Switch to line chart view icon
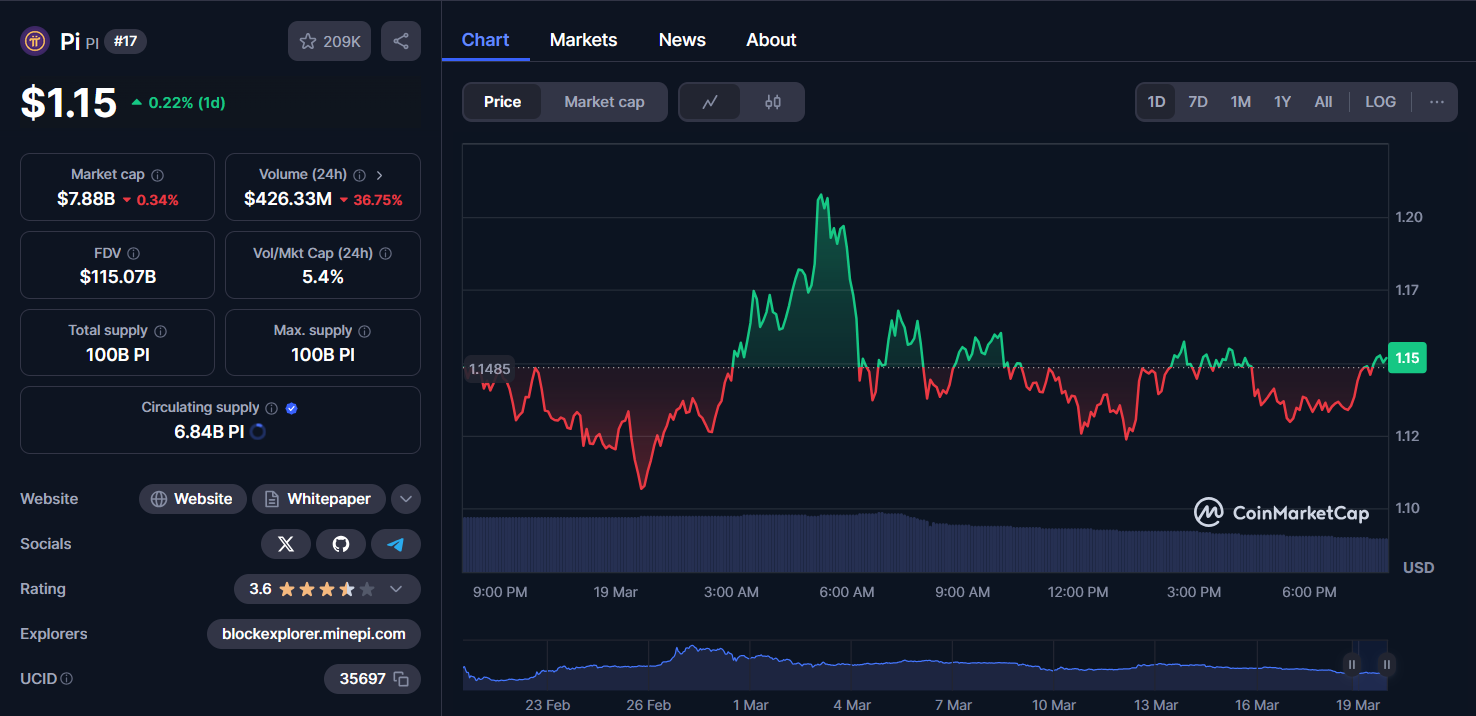1476x716 pixels. pos(710,102)
